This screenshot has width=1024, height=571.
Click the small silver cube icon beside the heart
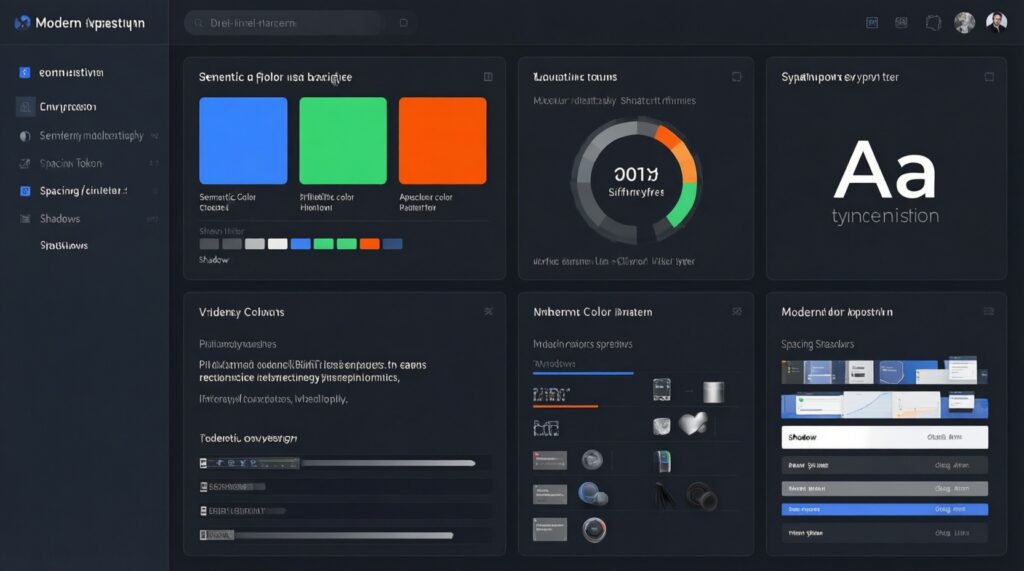coord(662,427)
